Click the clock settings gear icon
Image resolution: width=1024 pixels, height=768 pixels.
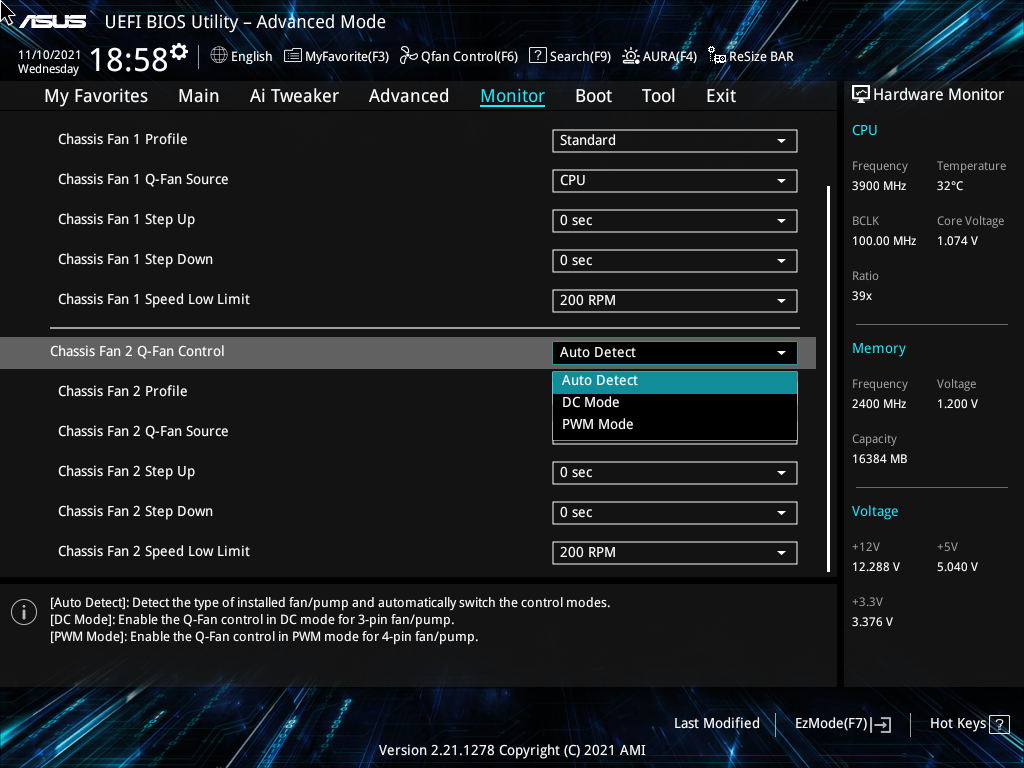(x=179, y=52)
